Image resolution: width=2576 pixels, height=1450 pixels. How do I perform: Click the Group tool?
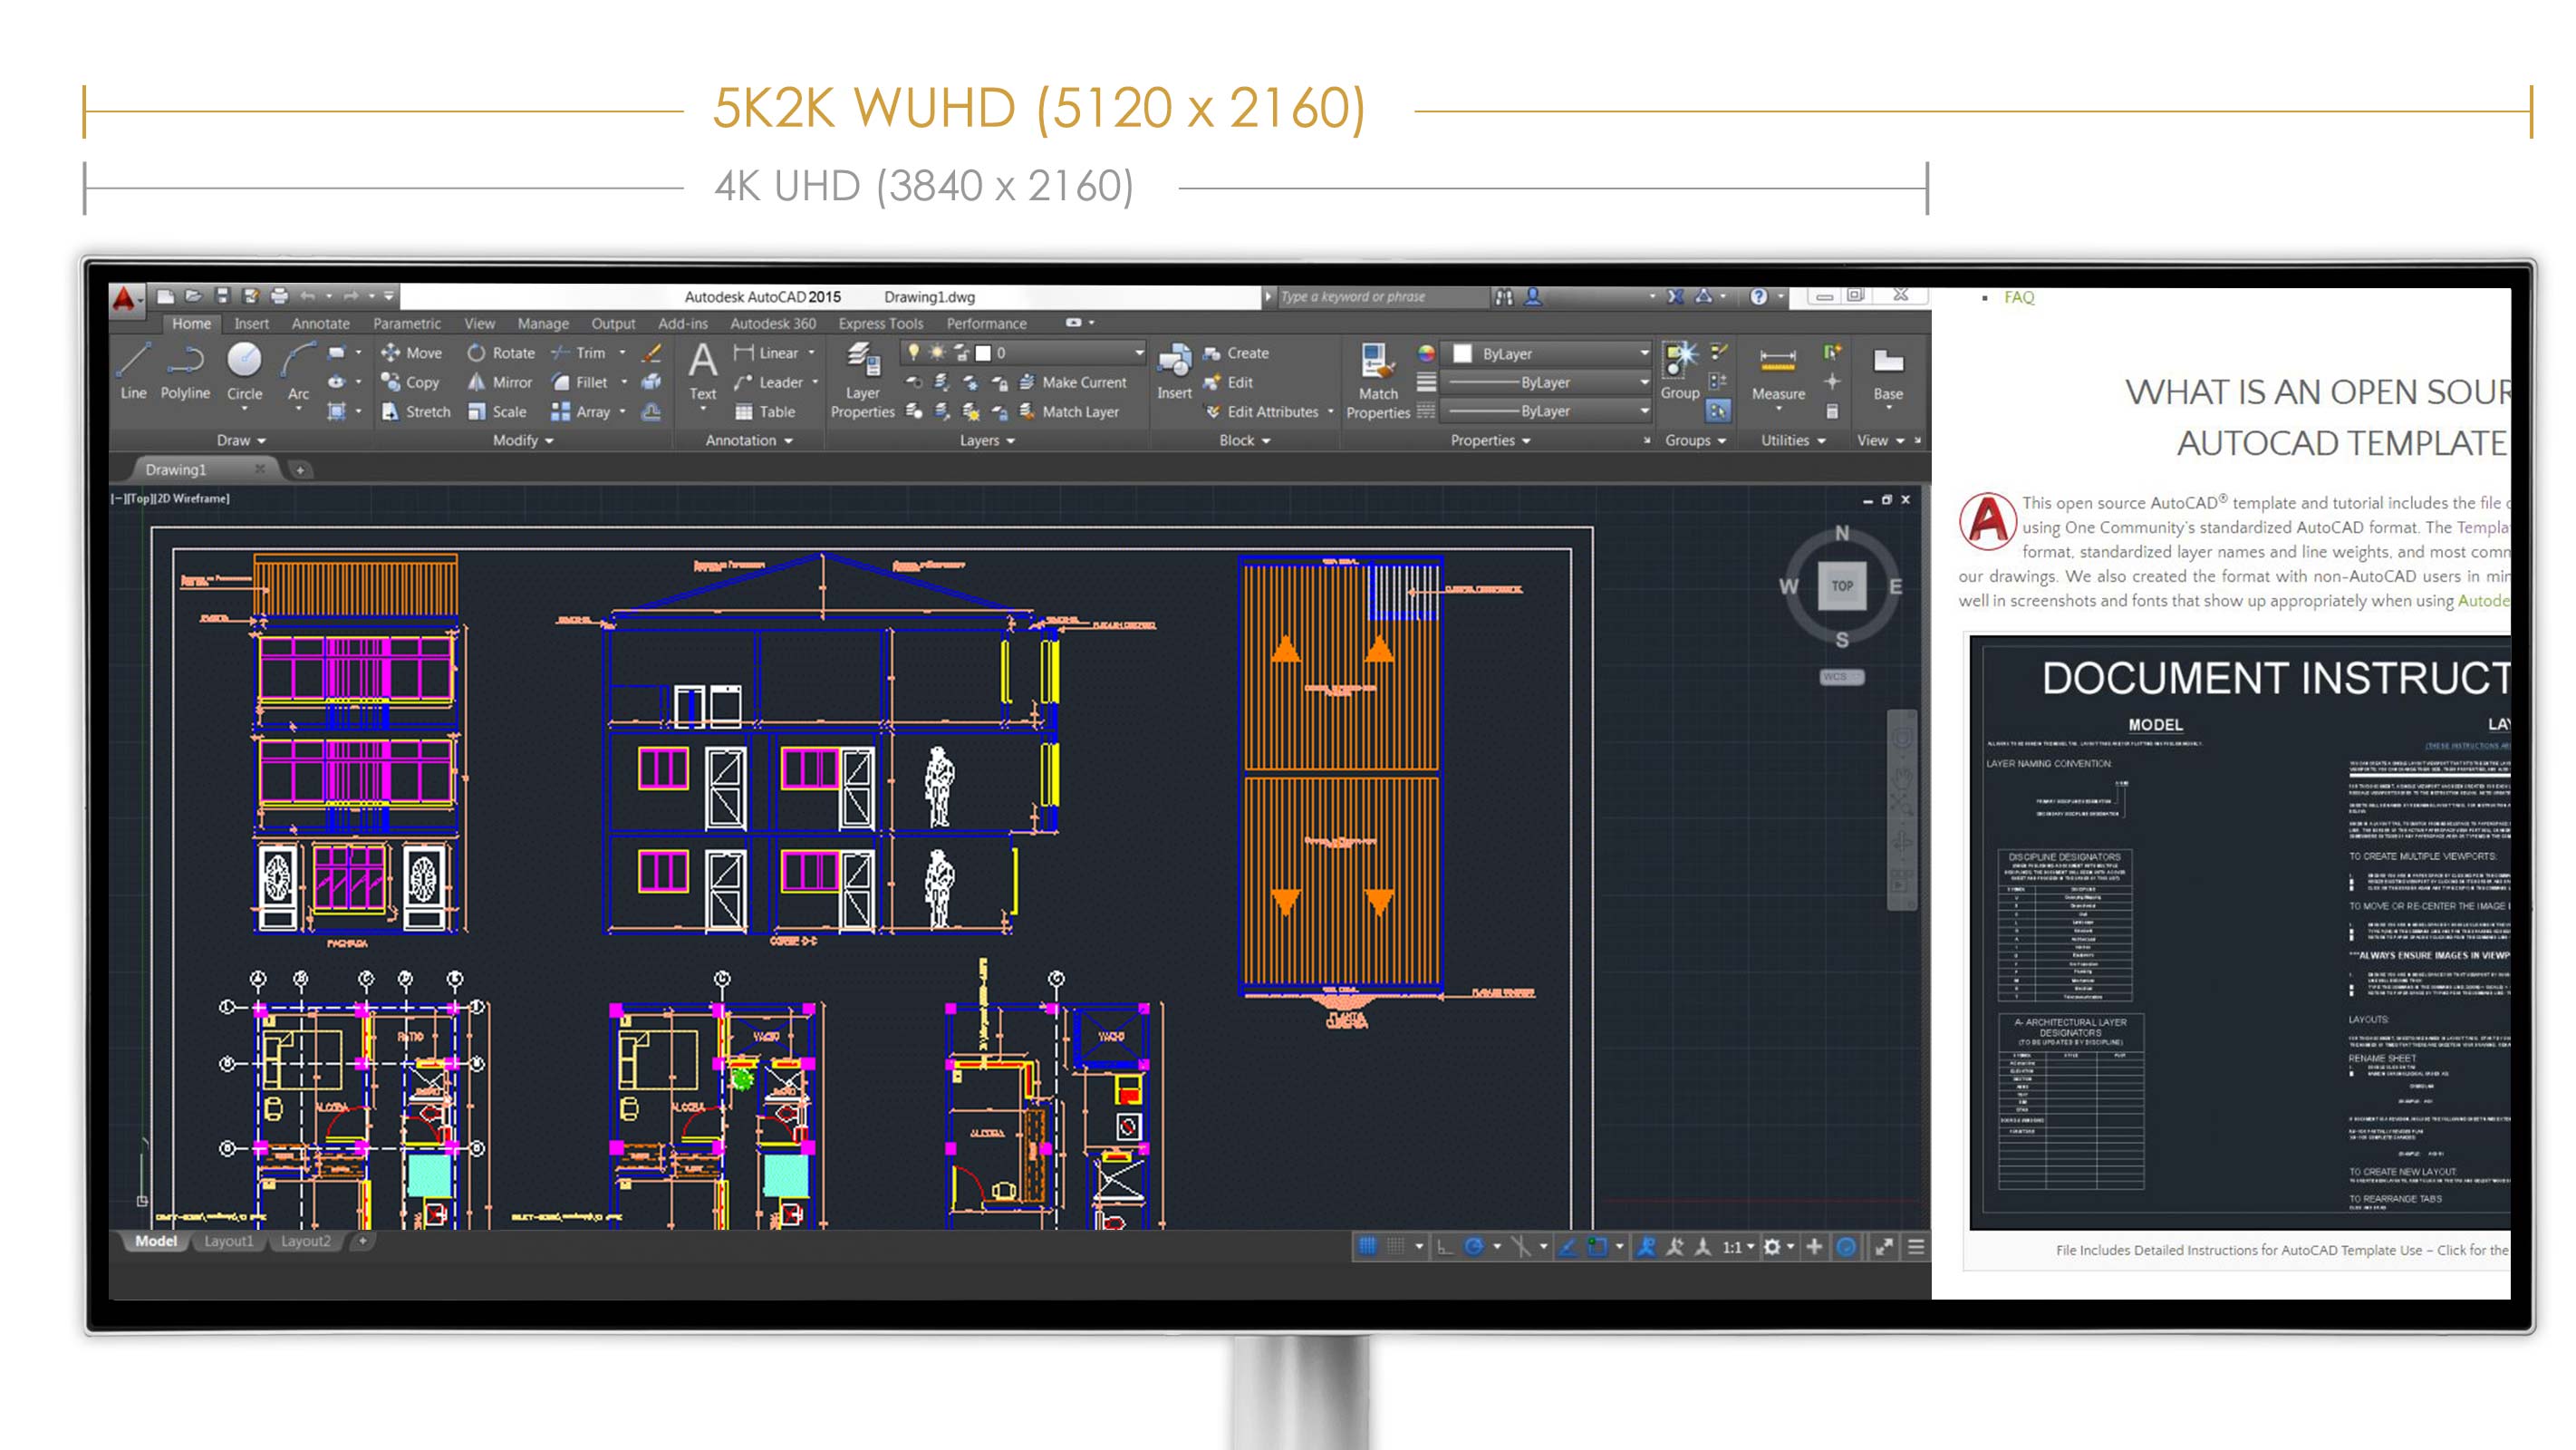coord(1680,370)
